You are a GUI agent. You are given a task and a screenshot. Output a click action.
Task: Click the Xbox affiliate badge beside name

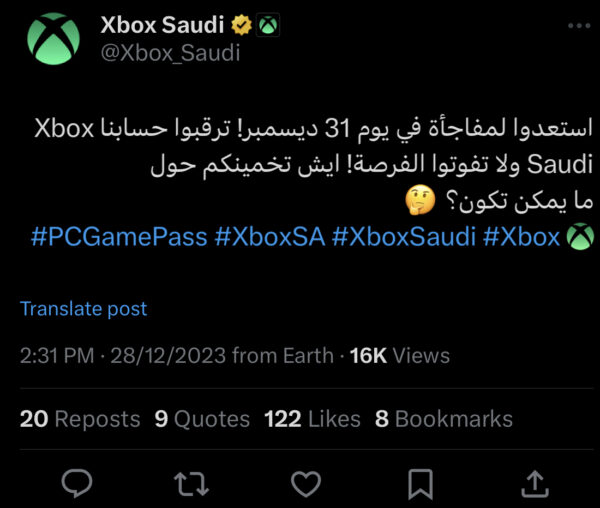[x=267, y=25]
